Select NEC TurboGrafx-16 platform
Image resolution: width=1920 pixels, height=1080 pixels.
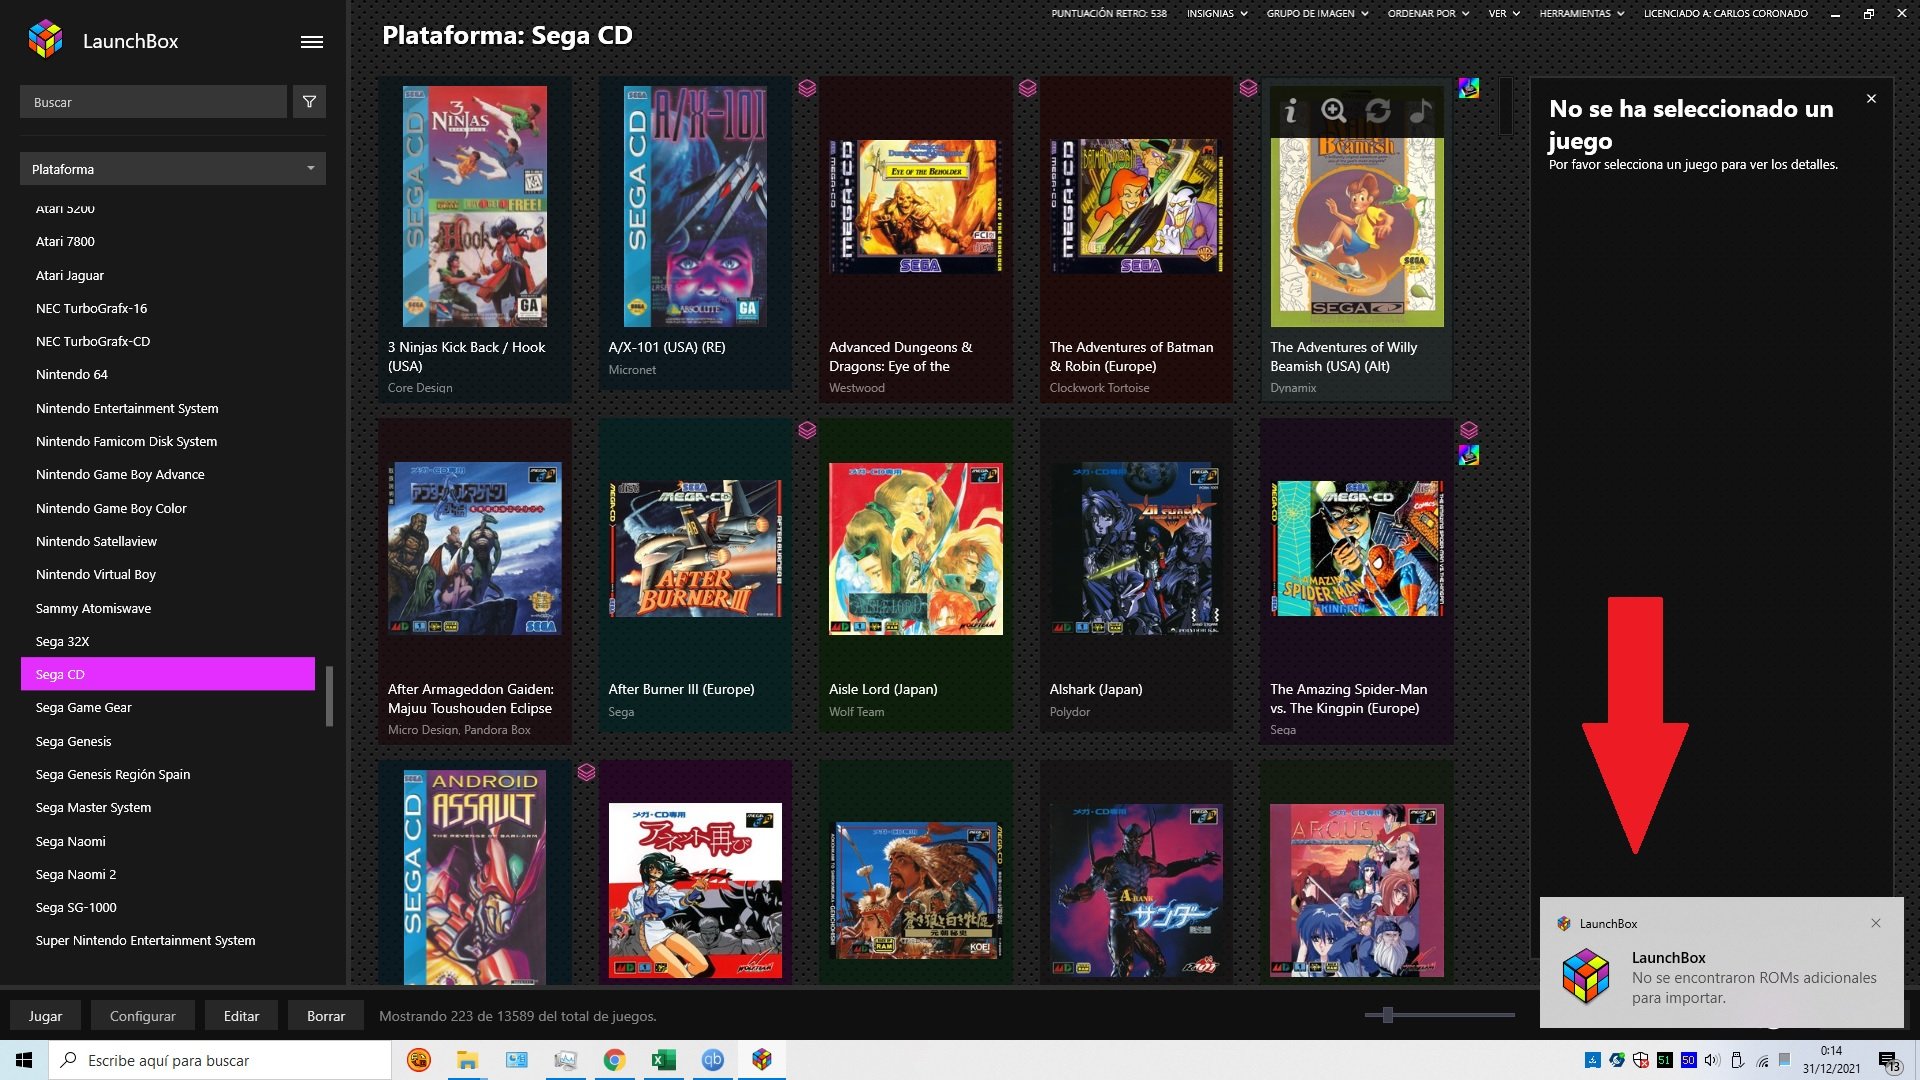point(168,308)
